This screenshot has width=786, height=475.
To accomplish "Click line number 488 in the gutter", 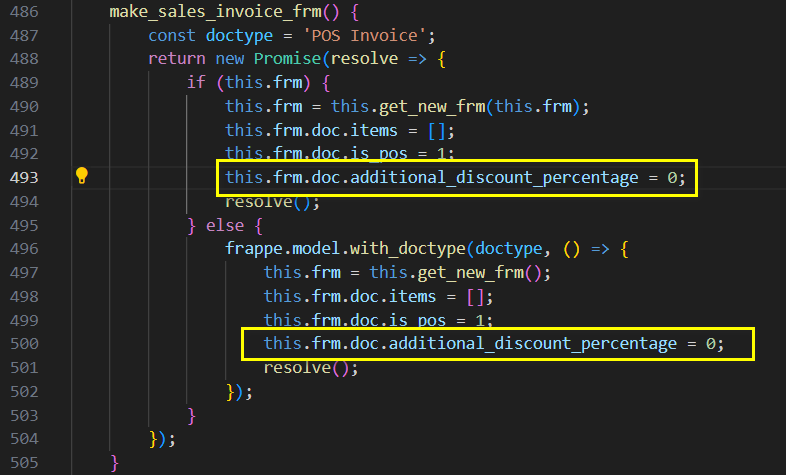I will click(24, 59).
